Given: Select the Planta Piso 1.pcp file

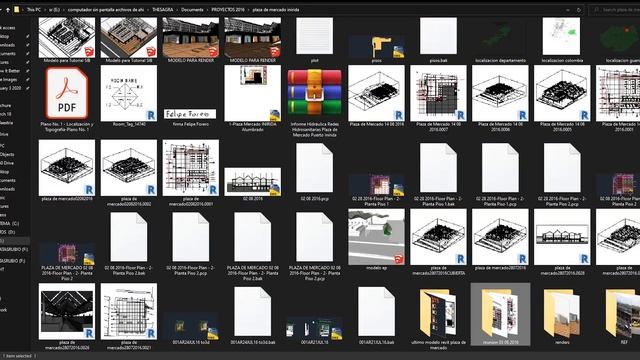Looking at the screenshot, I should (x=500, y=168).
